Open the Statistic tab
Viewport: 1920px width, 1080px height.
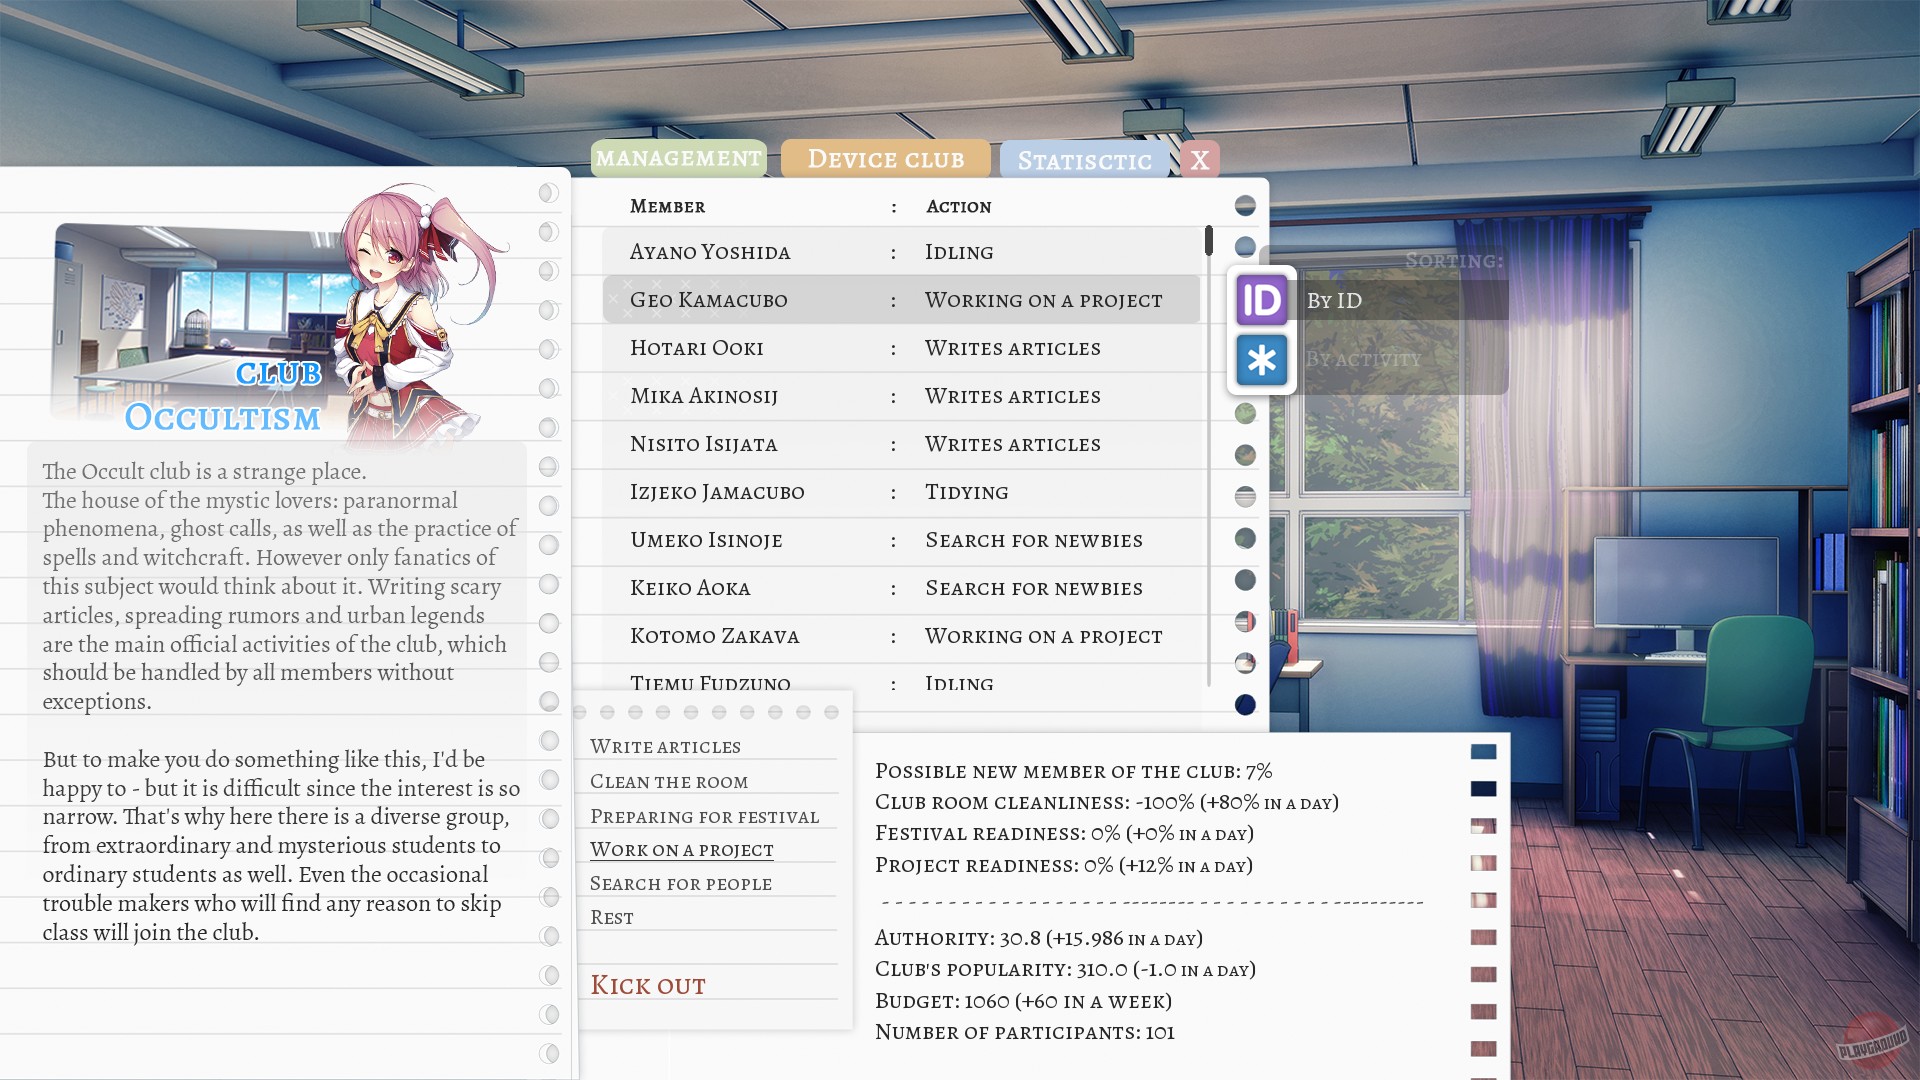pos(1084,161)
